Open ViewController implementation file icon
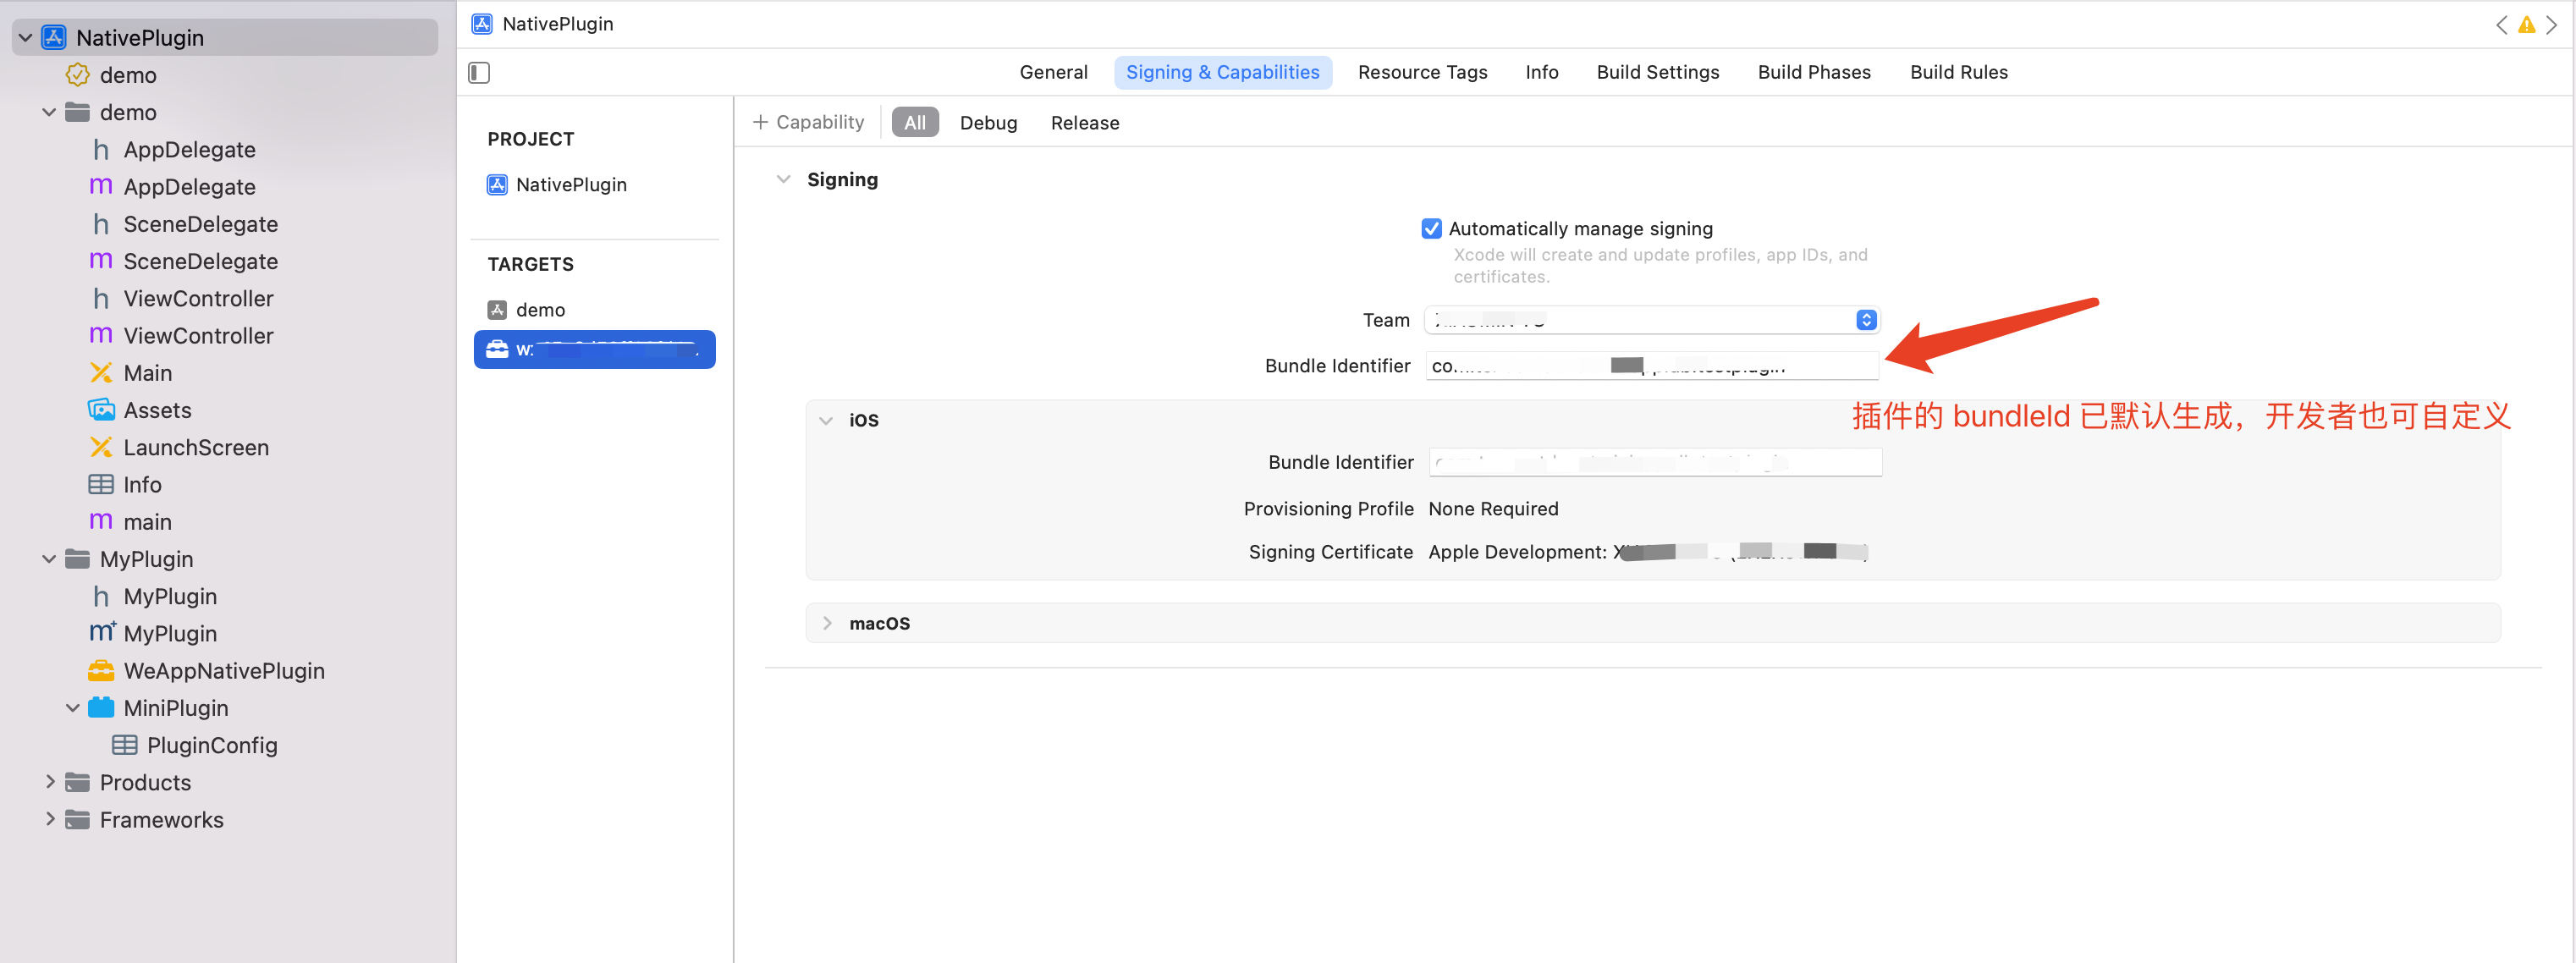Screen dimensions: 2576x963 (101, 335)
